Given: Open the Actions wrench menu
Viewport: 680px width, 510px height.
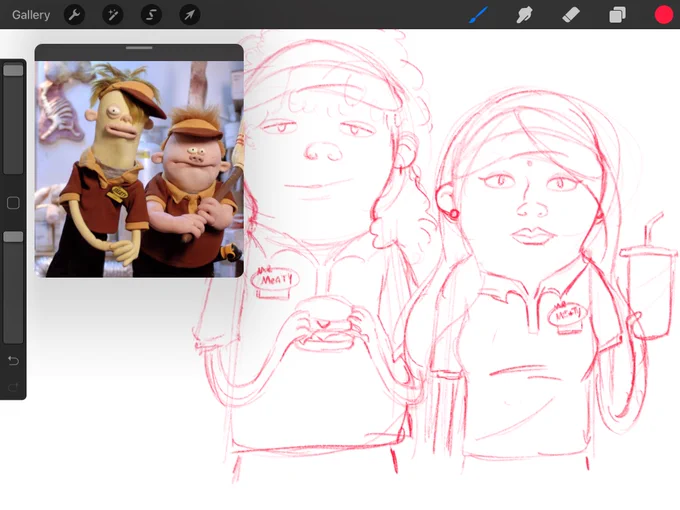Looking at the screenshot, I should pyautogui.click(x=74, y=15).
